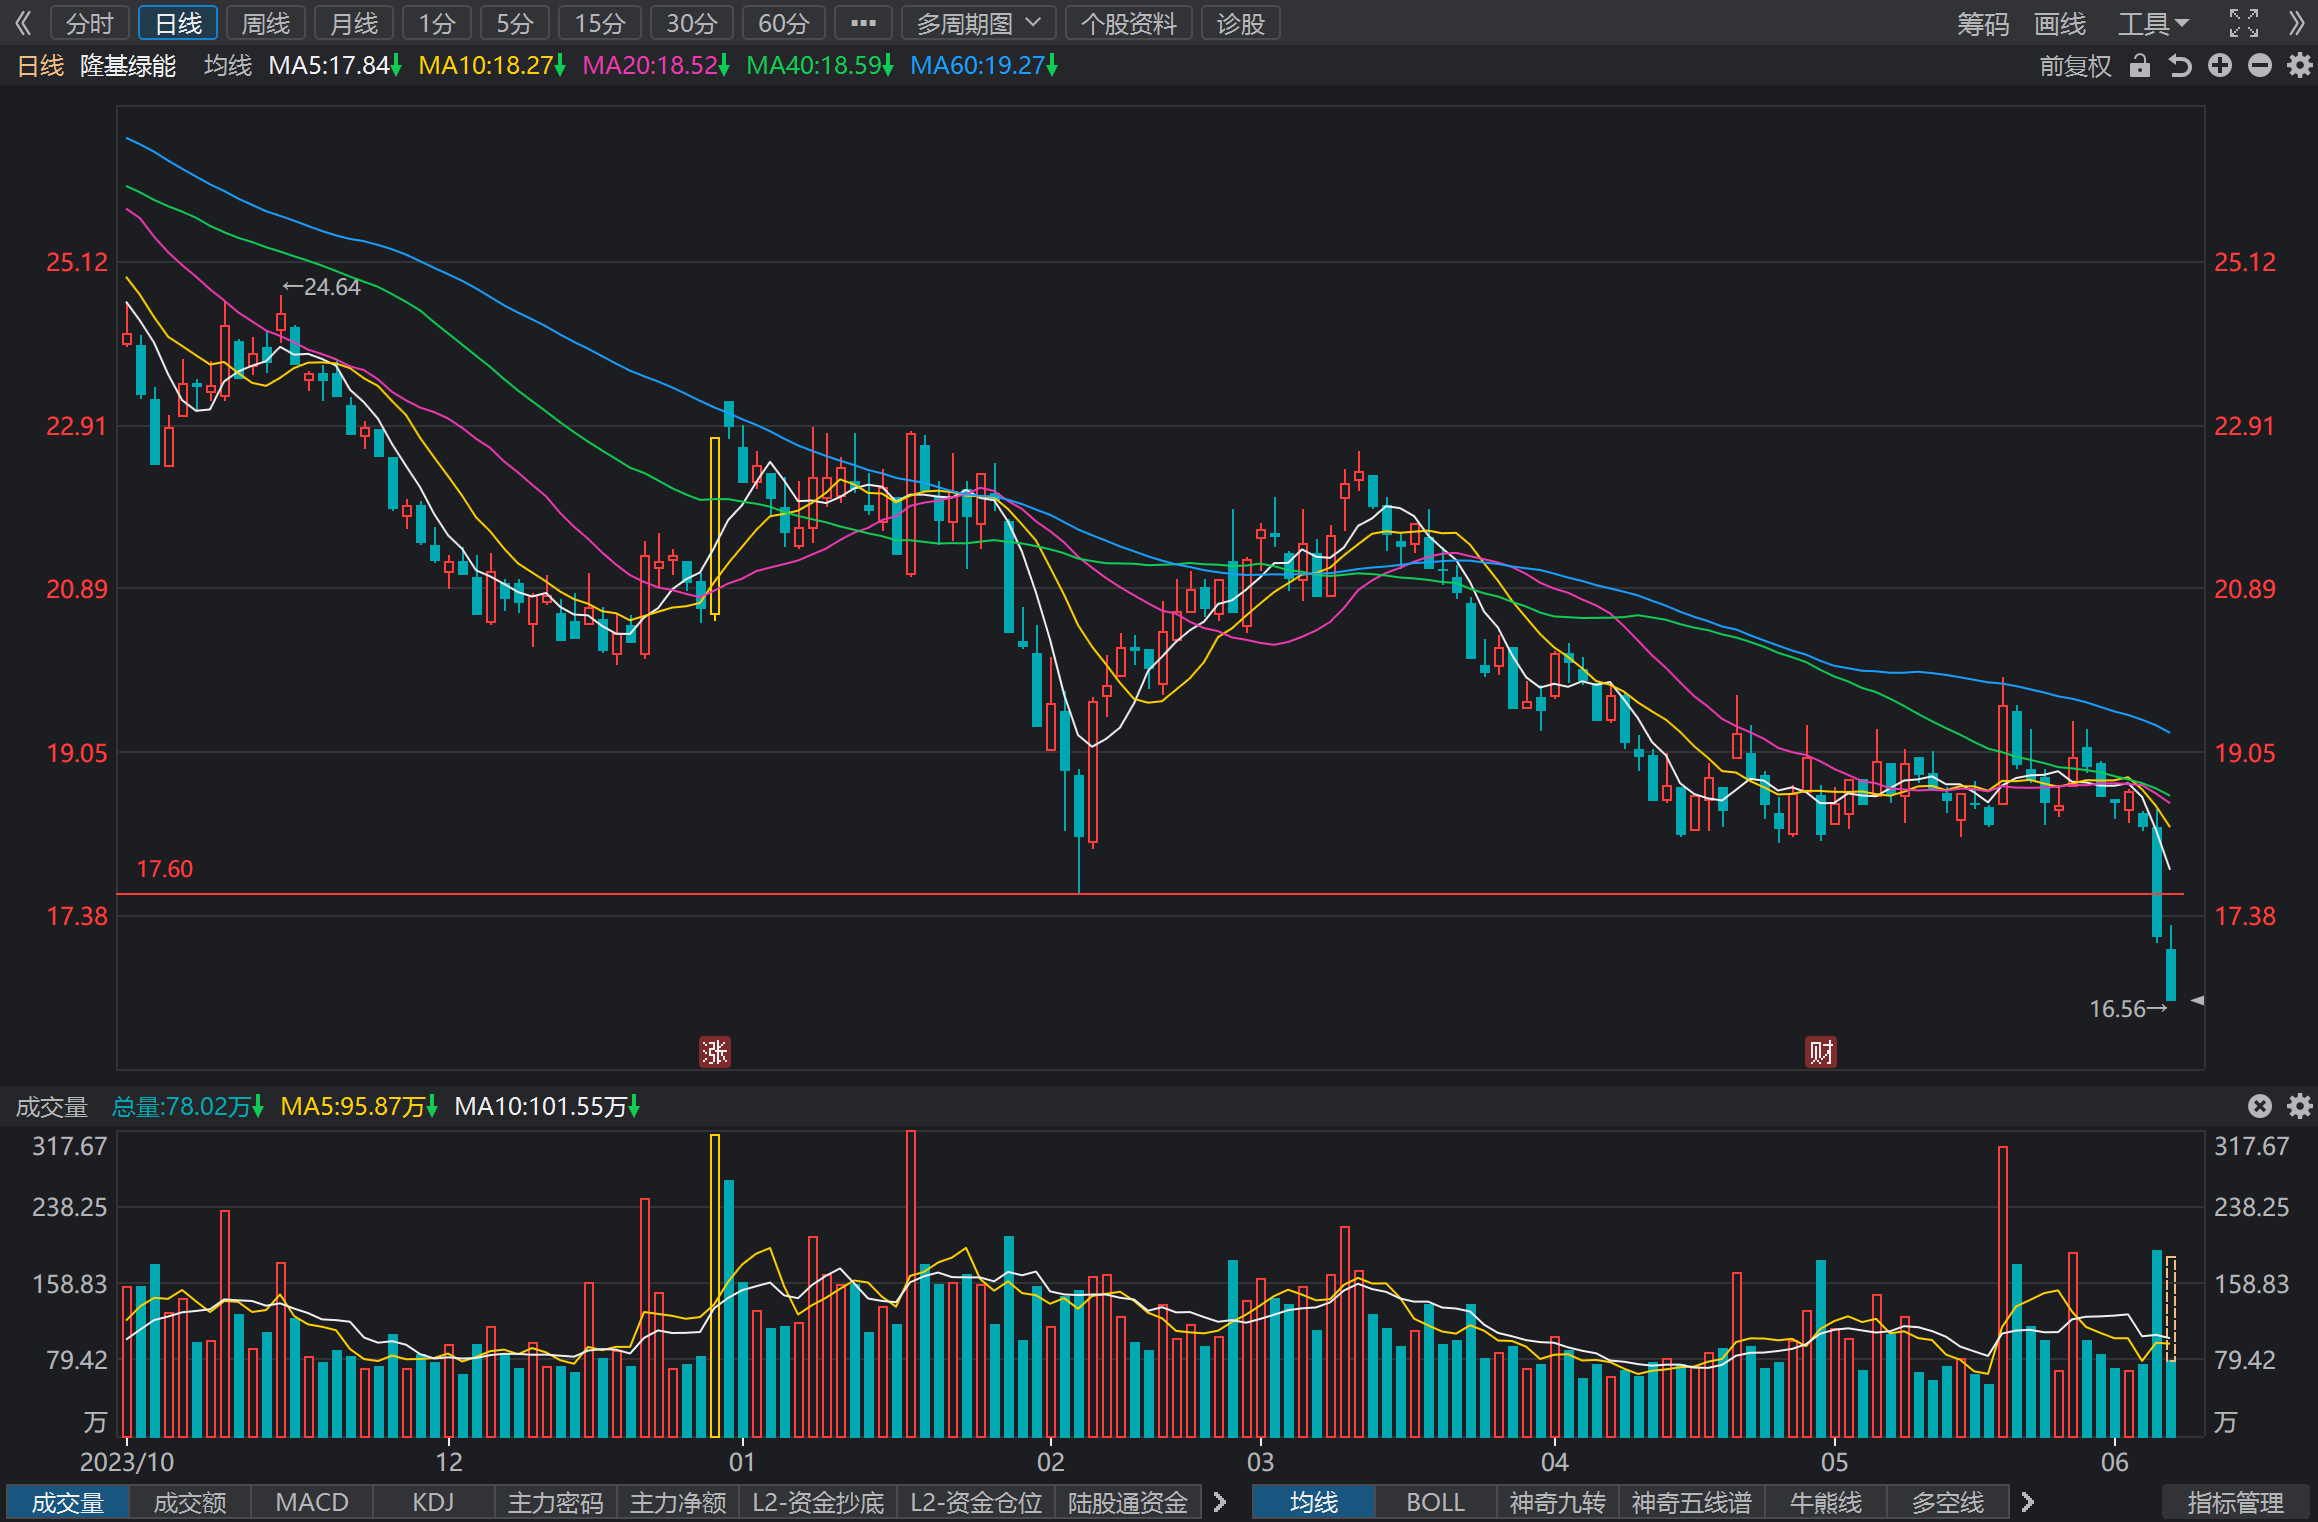This screenshot has width=2318, height=1522.
Task: Switch to 5分 minute chart
Action: tap(515, 23)
